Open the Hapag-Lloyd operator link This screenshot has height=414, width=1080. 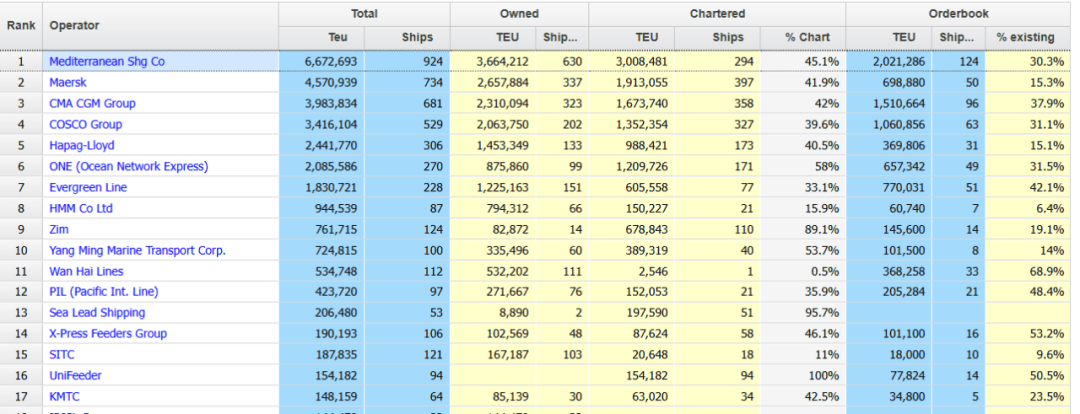[82, 145]
